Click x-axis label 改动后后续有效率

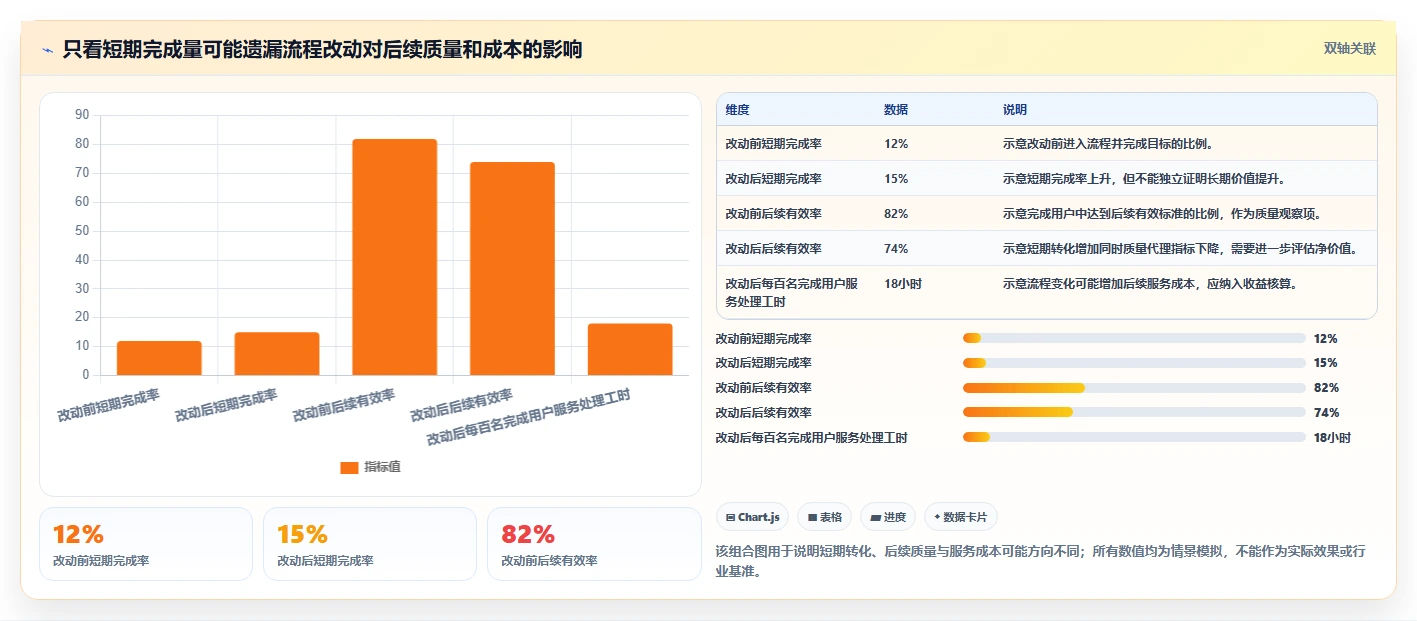click(462, 405)
